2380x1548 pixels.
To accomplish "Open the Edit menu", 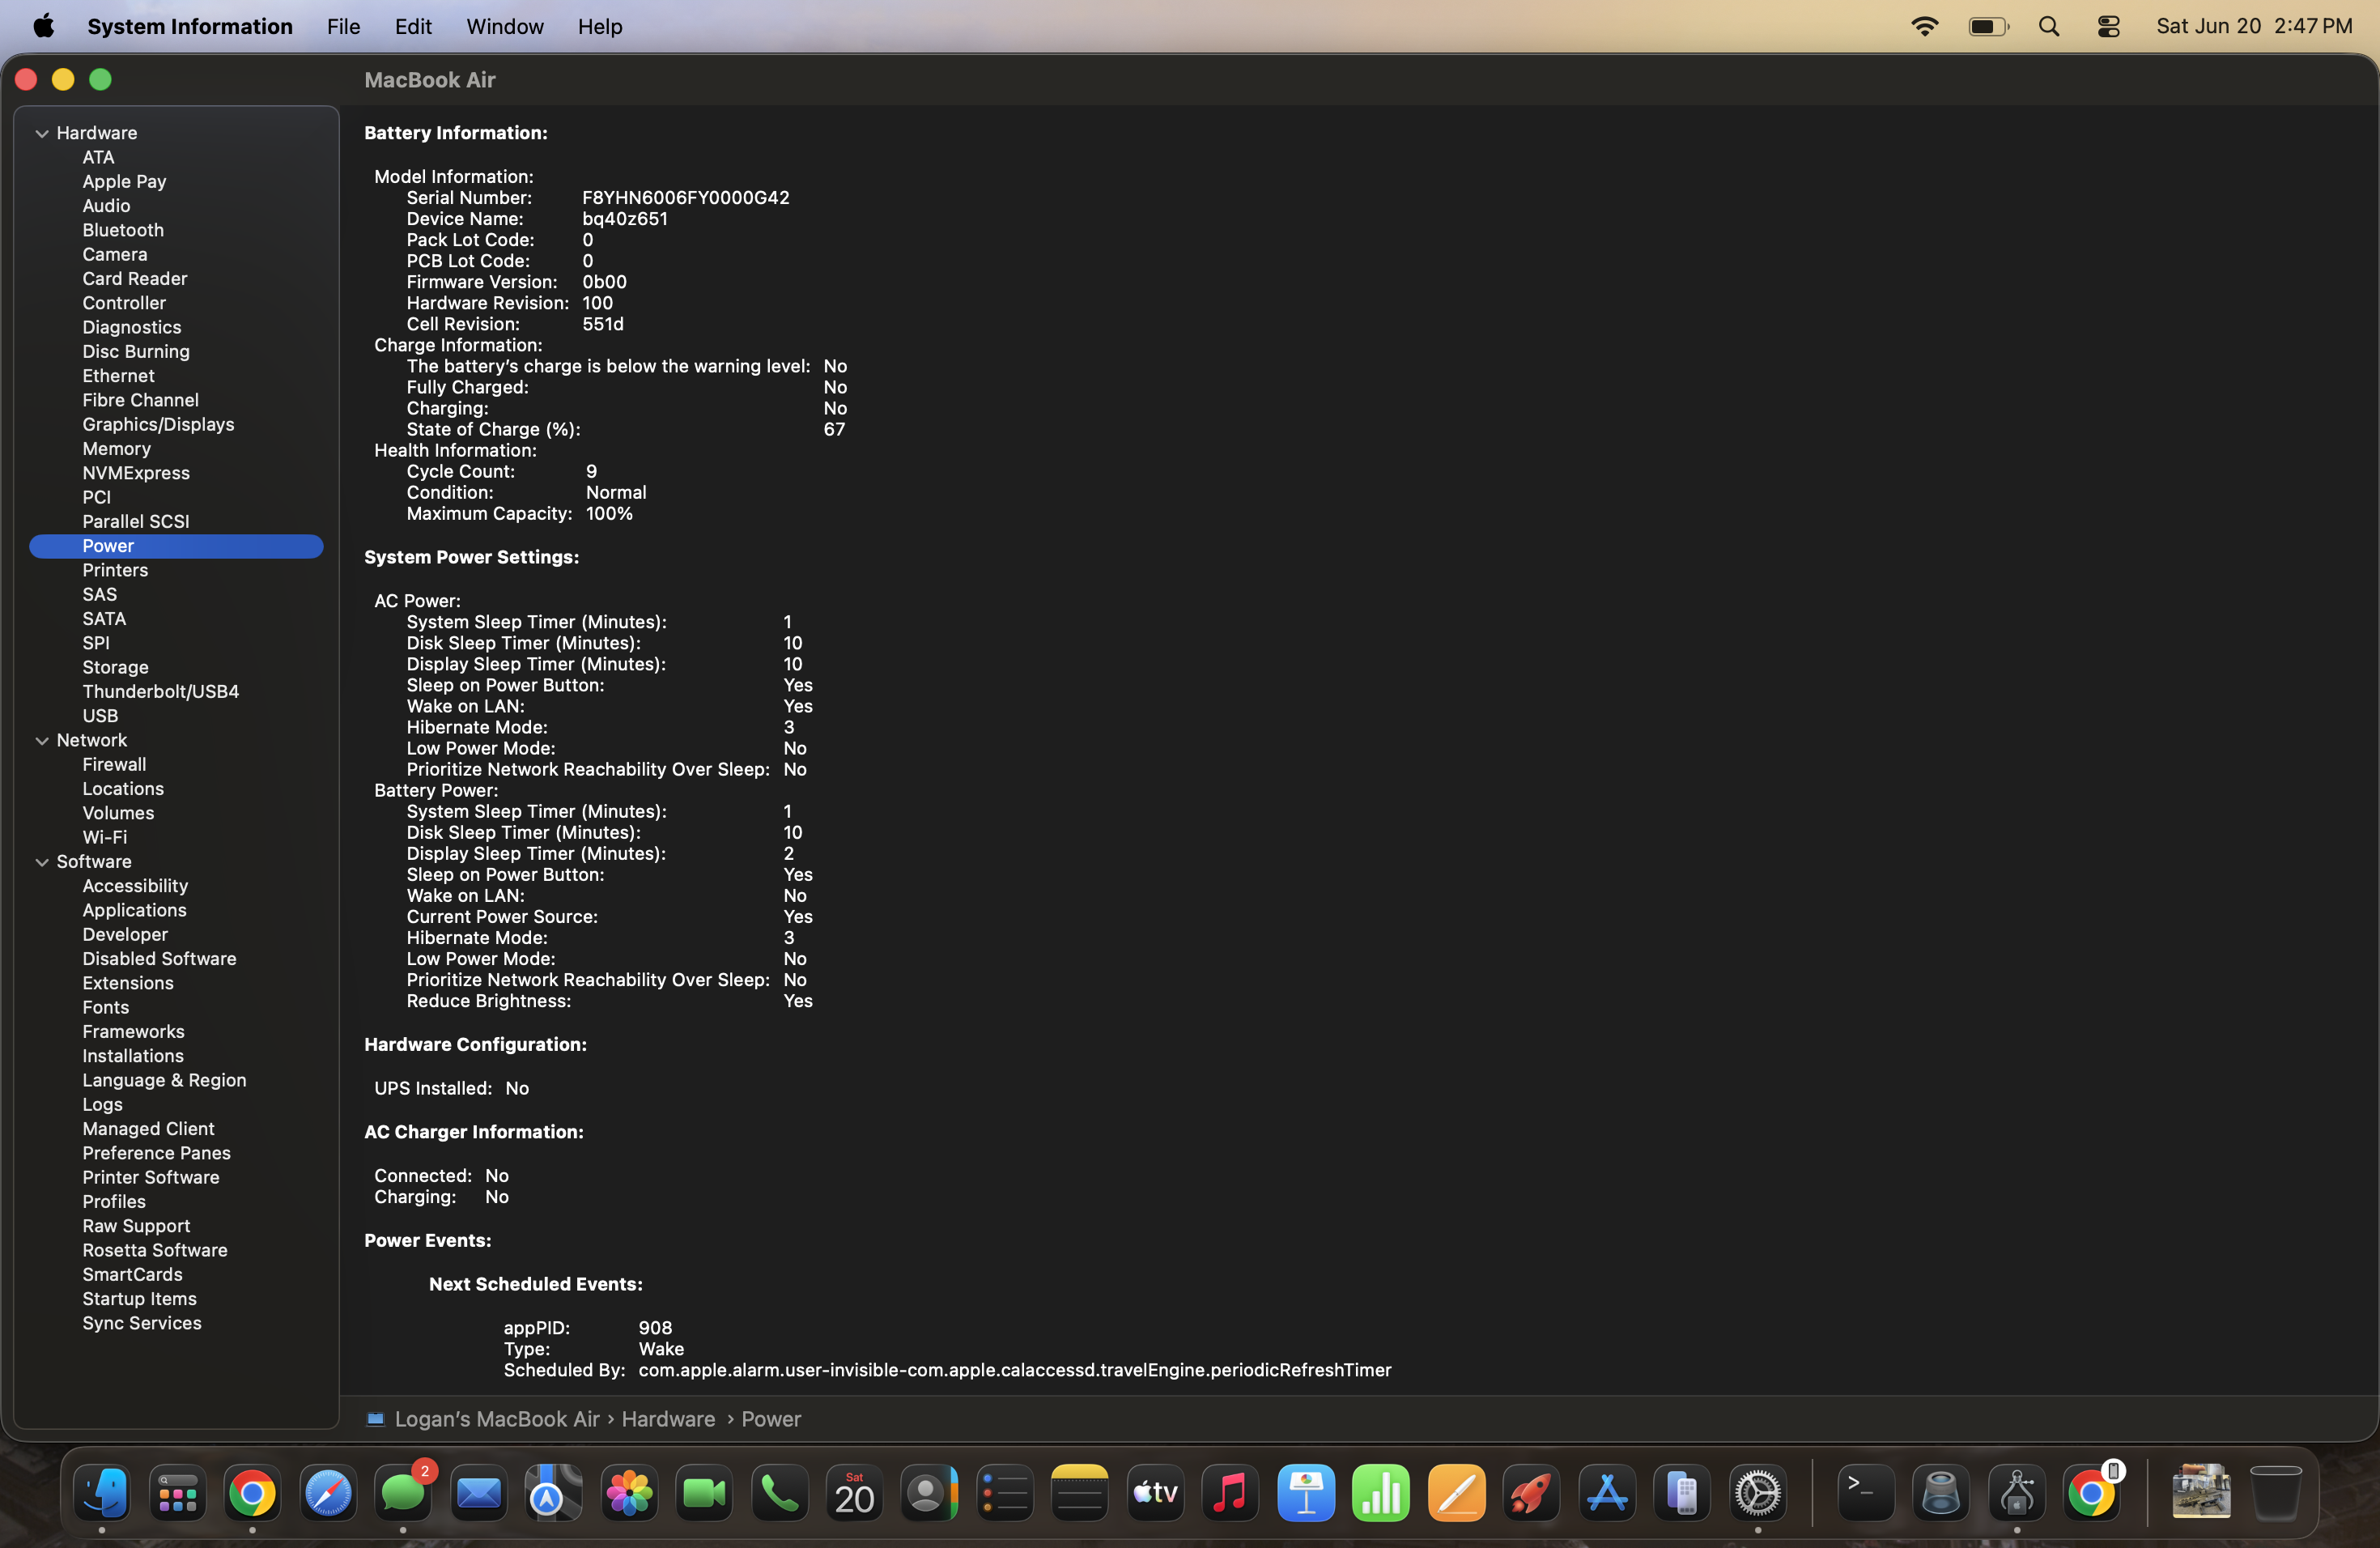I will 413,26.
